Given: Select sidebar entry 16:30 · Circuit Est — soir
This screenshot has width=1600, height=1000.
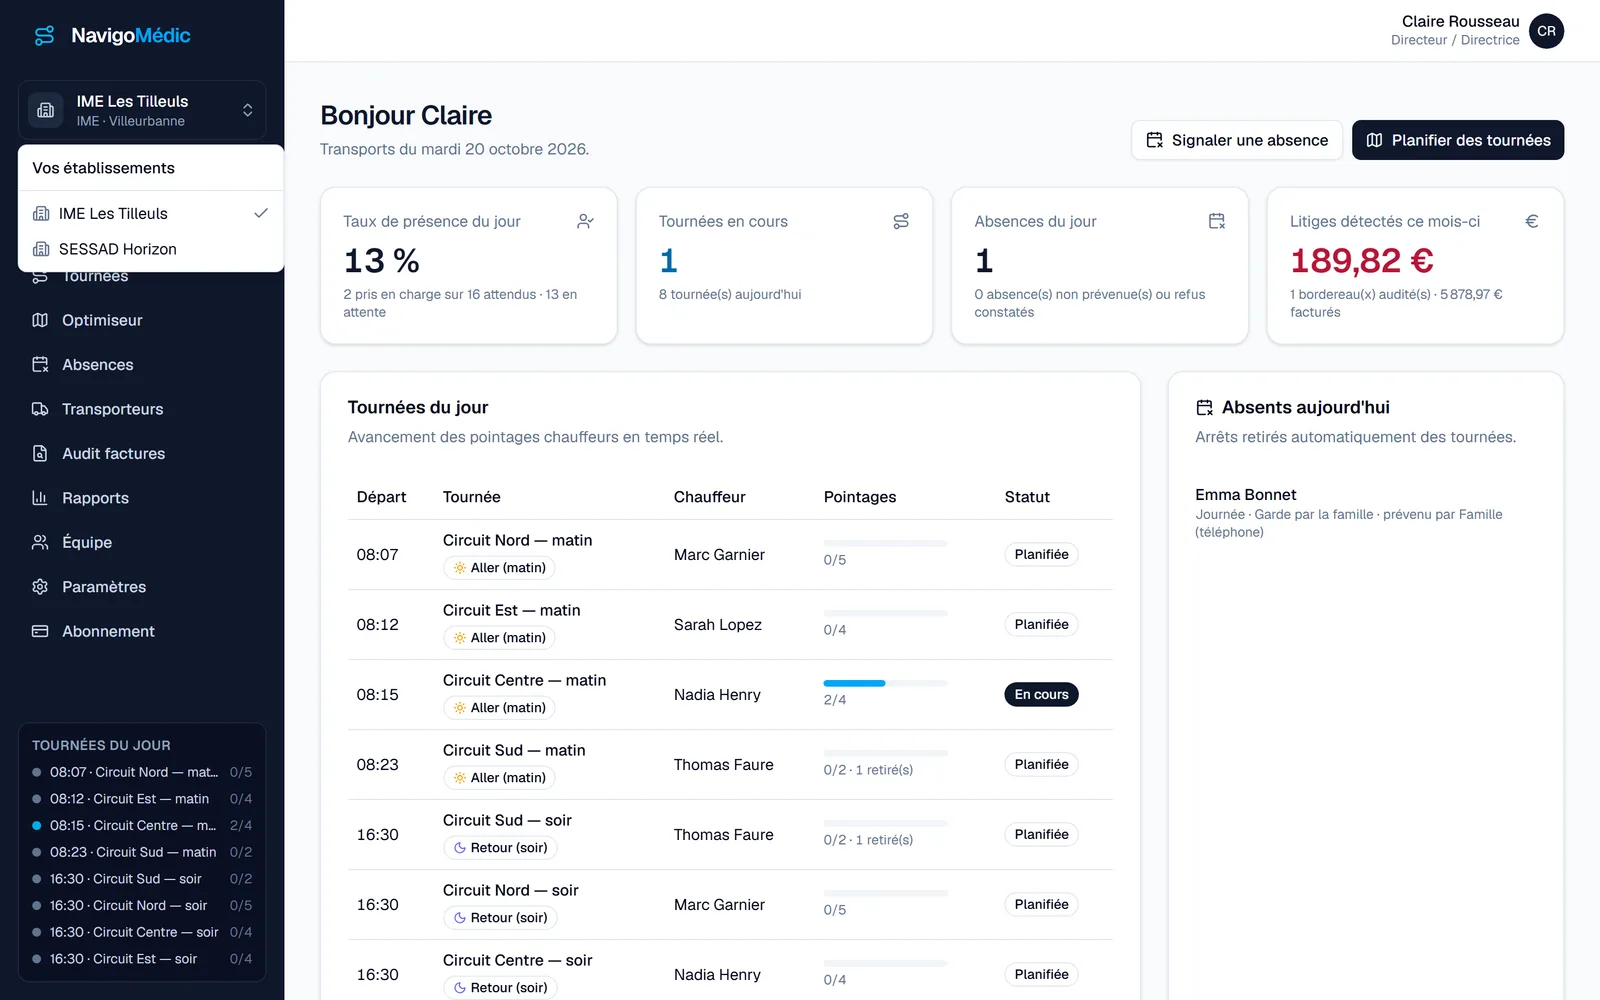Looking at the screenshot, I should [x=142, y=958].
